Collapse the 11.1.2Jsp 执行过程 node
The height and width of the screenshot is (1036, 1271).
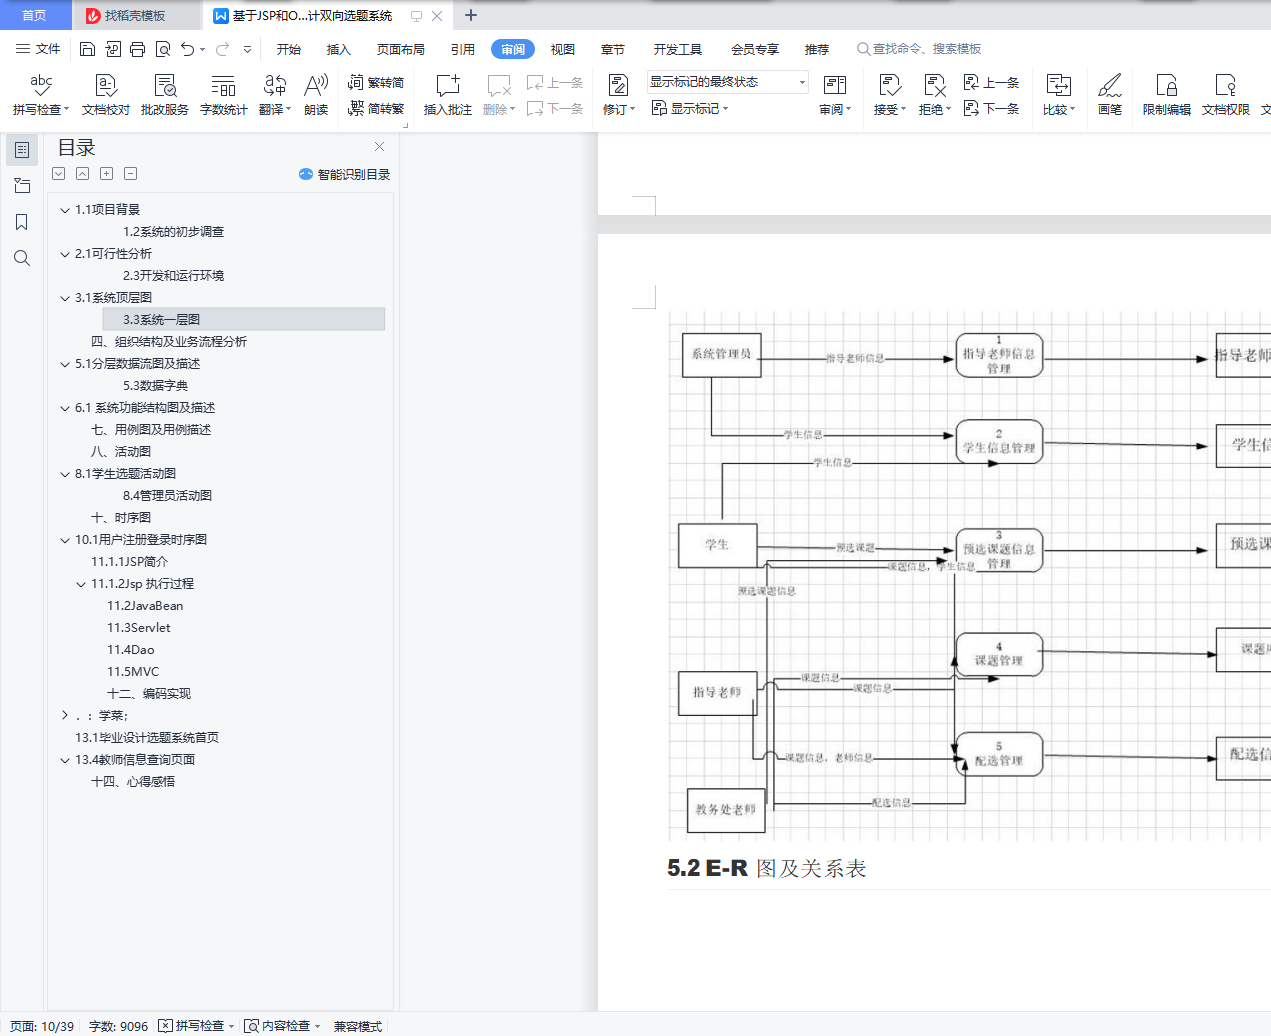(x=81, y=584)
